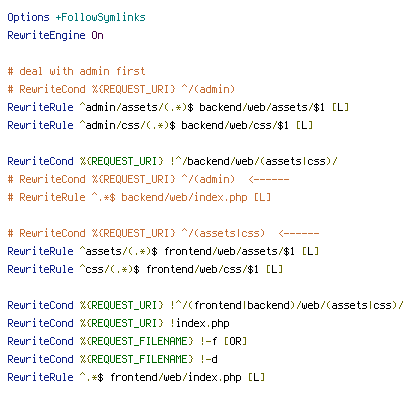Click the commented '^/(assets|css)' pattern
412x394 pixels.
pos(223,233)
